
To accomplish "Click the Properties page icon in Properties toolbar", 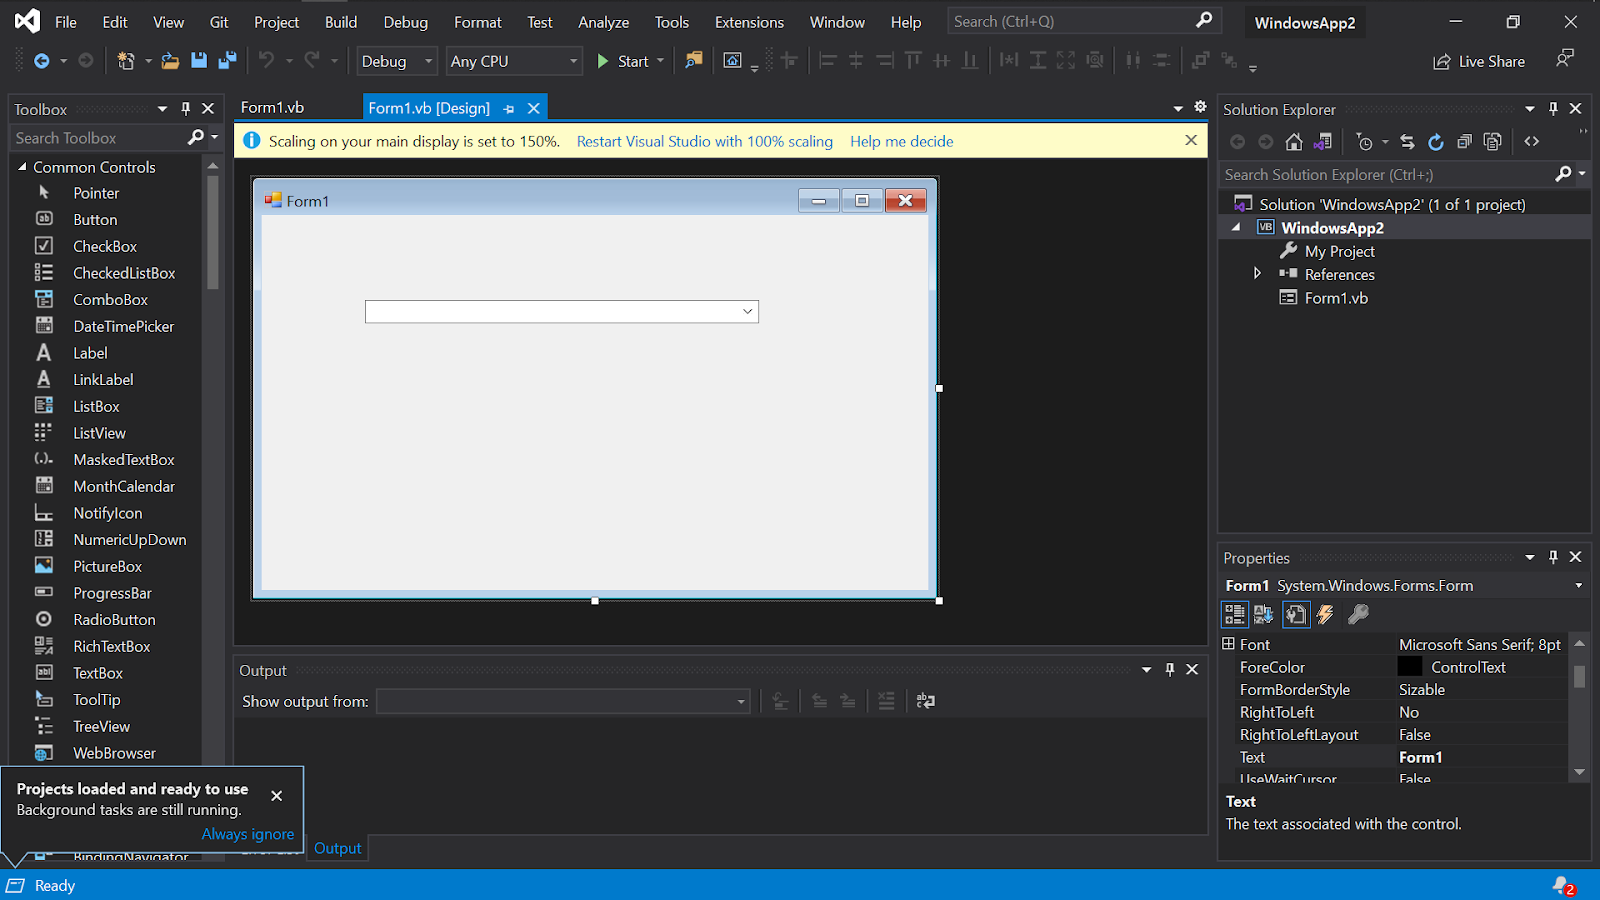I will 1296,614.
